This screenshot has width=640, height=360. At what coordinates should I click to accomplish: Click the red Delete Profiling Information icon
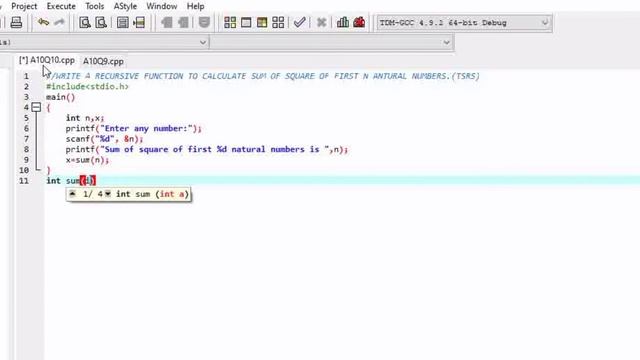tap(359, 22)
